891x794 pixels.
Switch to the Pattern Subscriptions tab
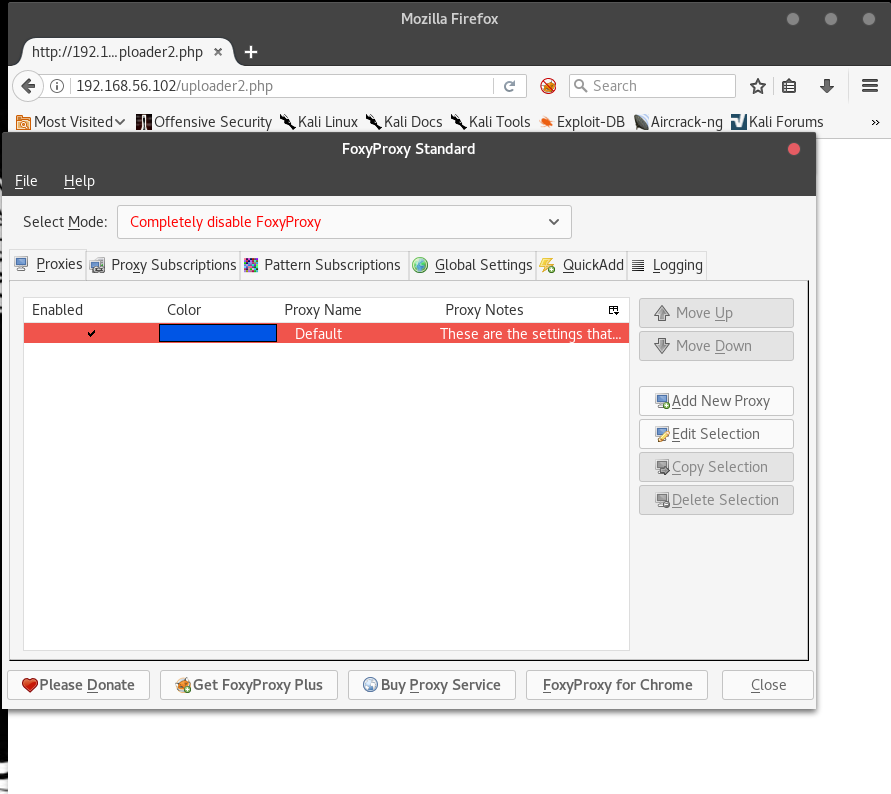coord(322,265)
